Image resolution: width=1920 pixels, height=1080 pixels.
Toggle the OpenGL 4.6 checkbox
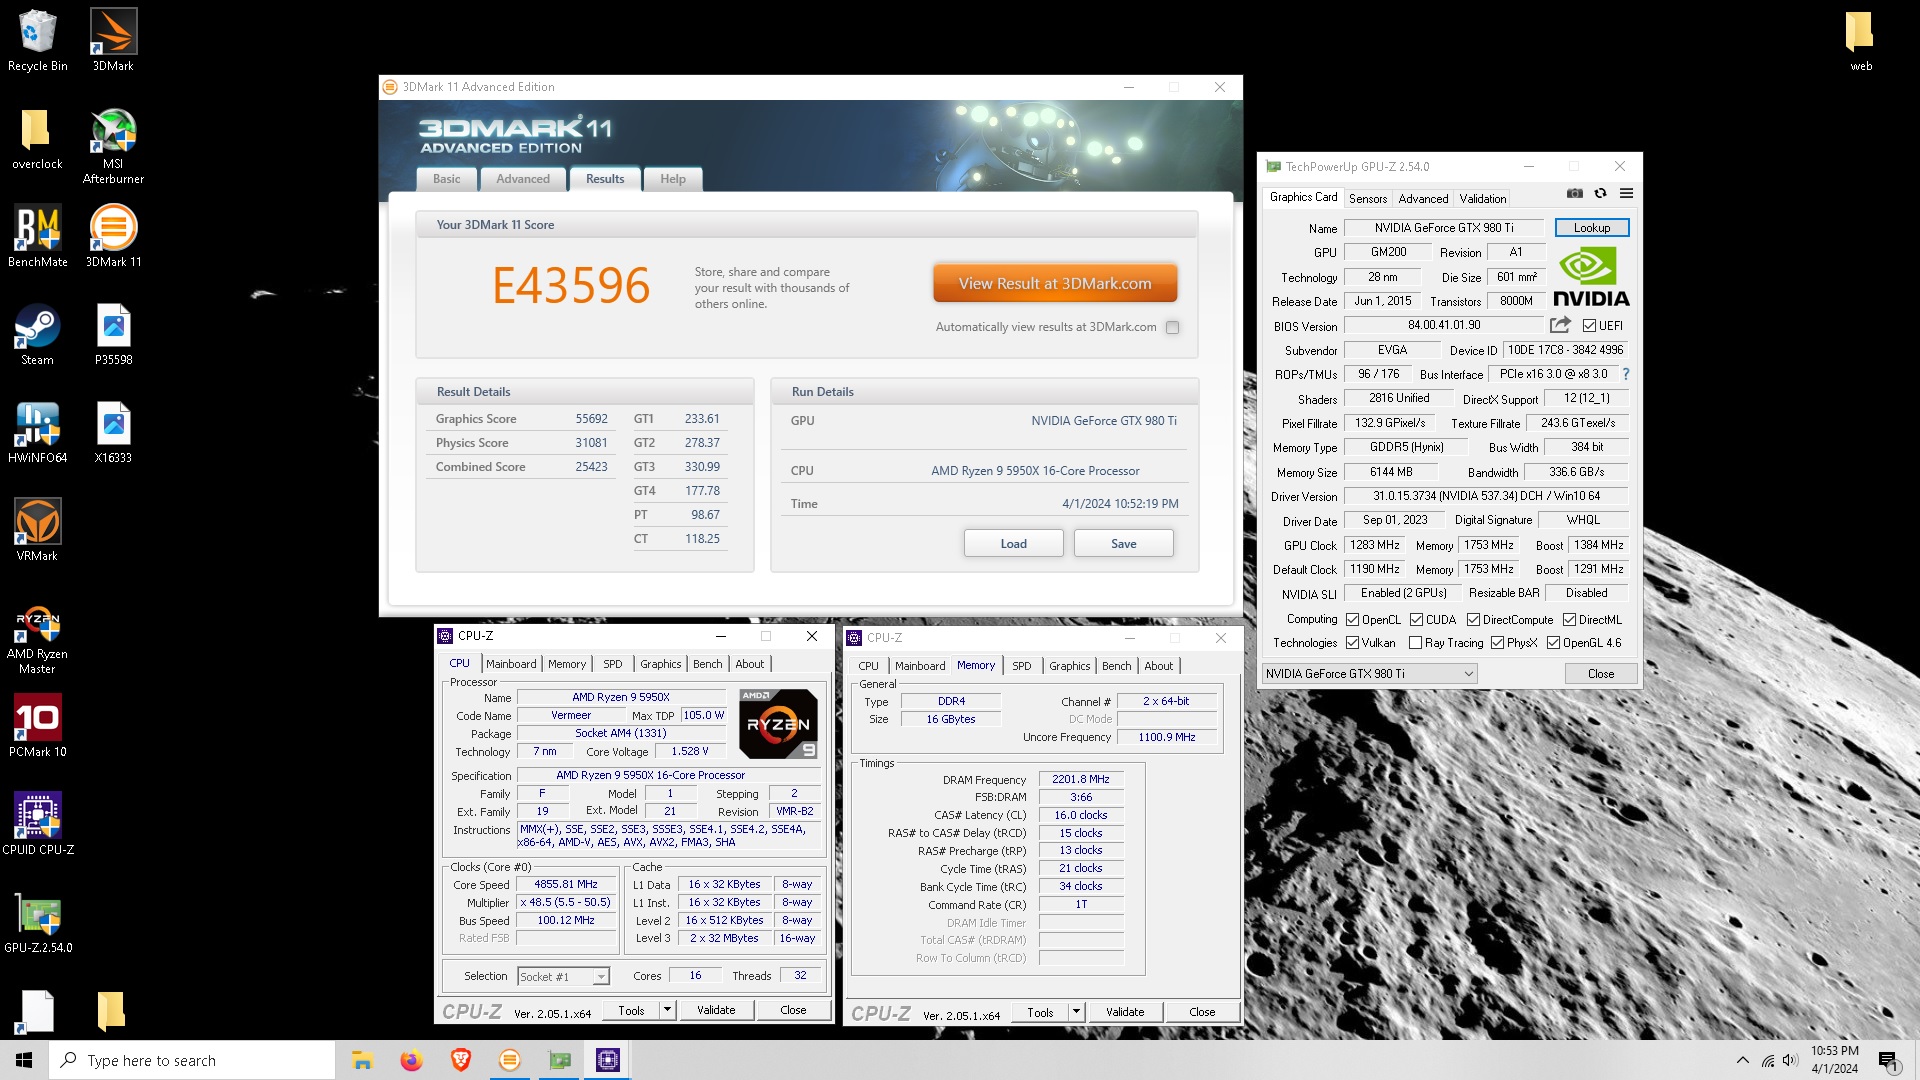pyautogui.click(x=1553, y=643)
